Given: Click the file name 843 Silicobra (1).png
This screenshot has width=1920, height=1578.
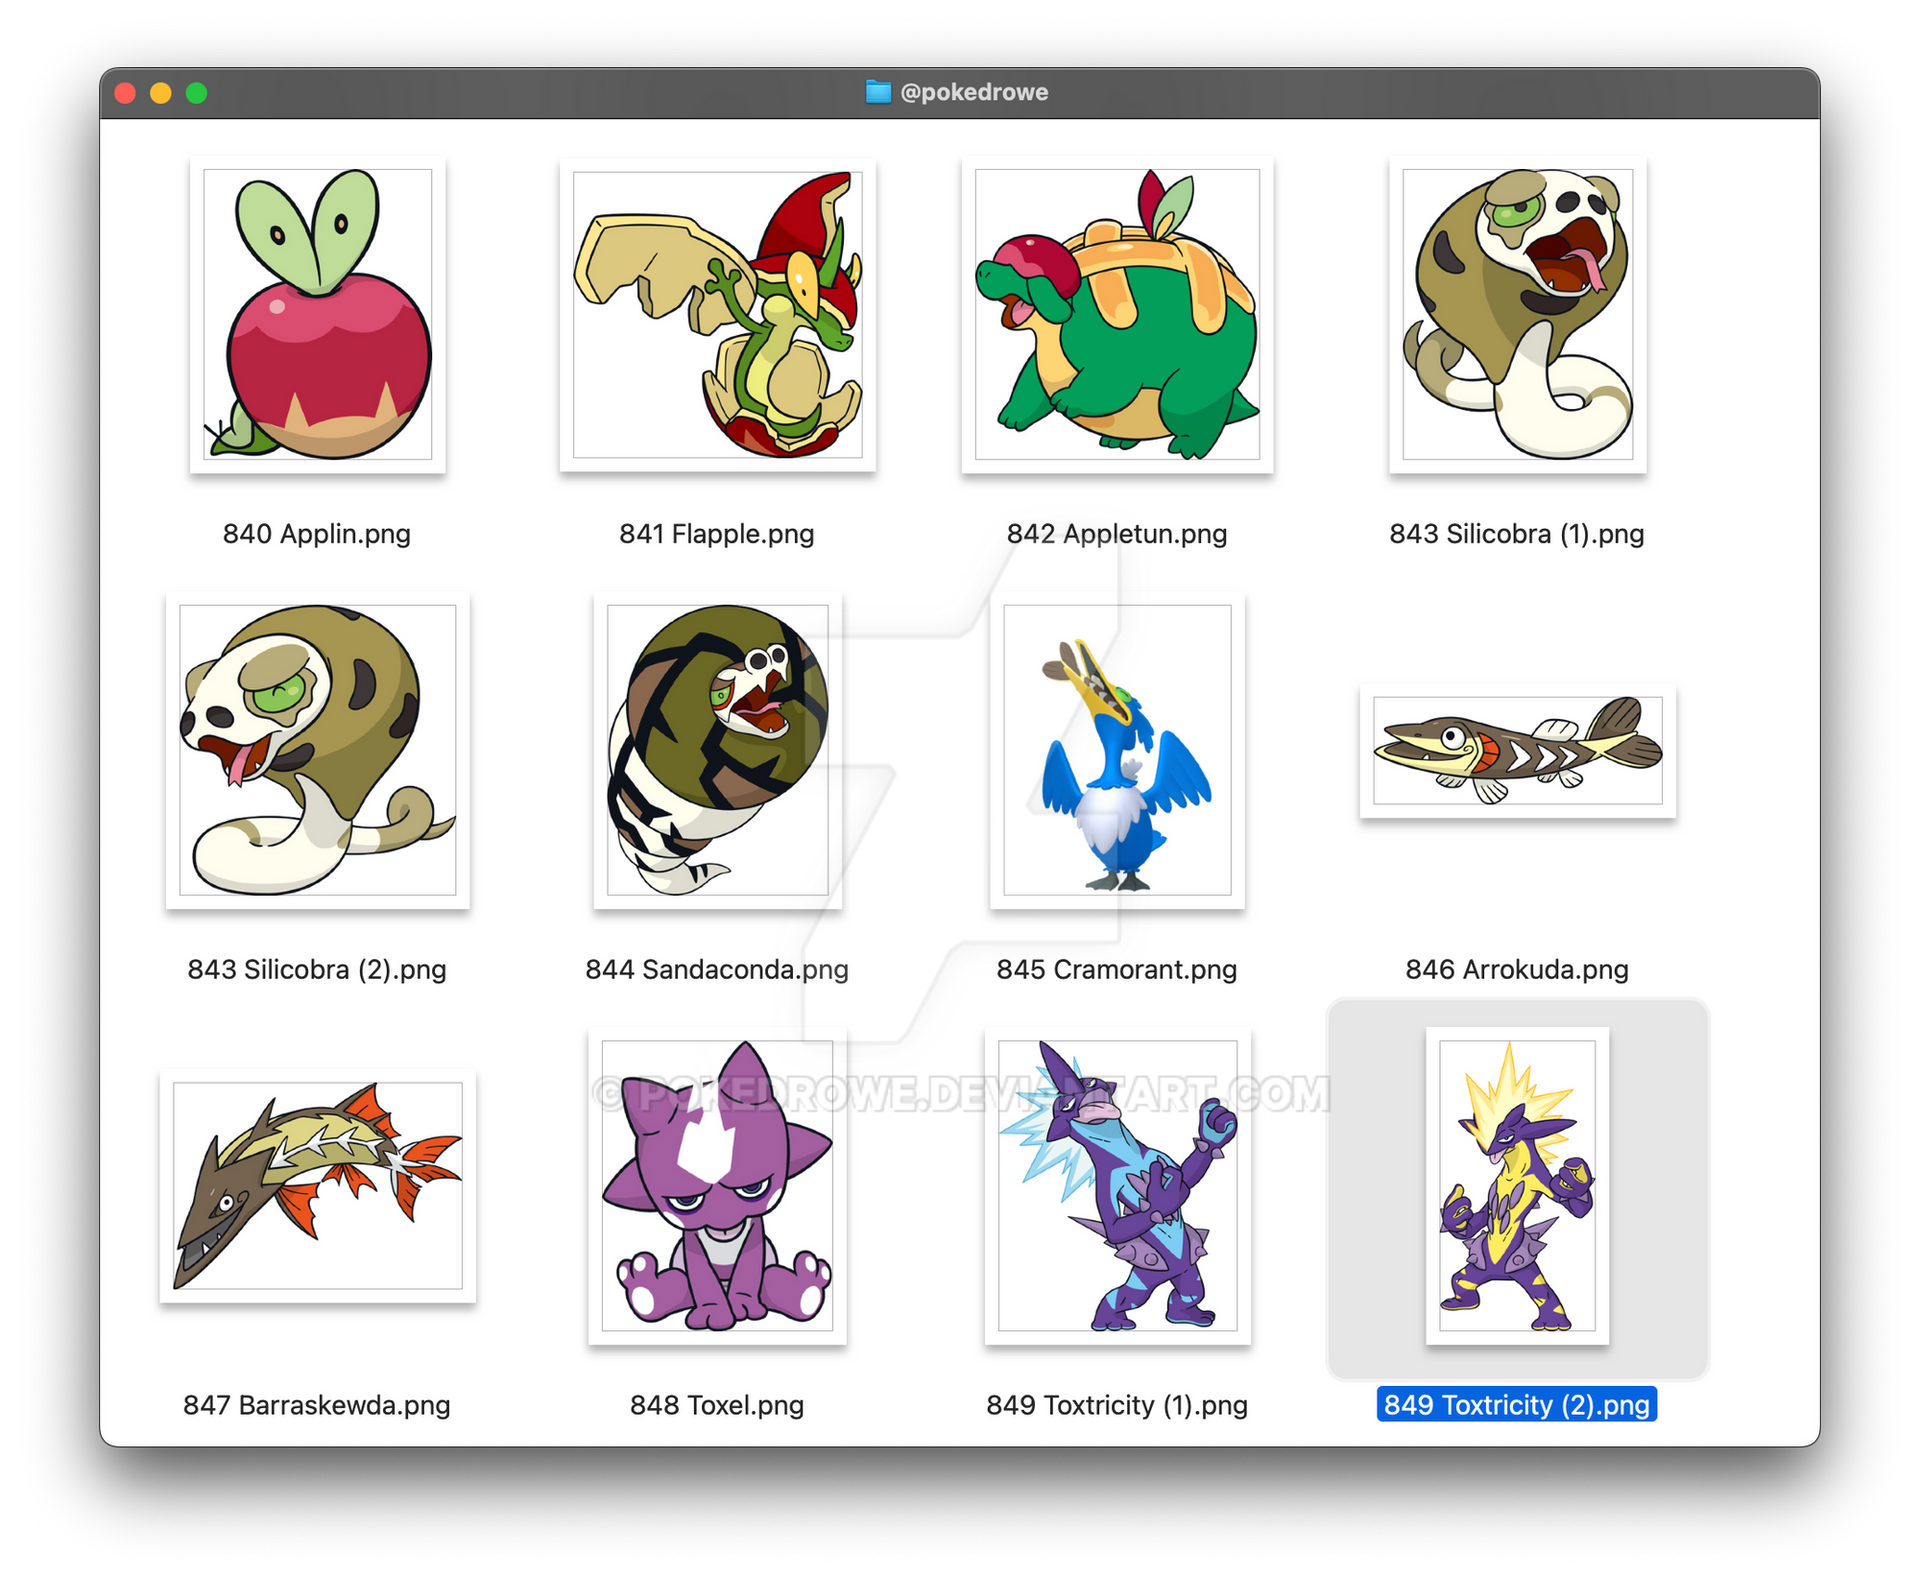Looking at the screenshot, I should (x=1517, y=533).
